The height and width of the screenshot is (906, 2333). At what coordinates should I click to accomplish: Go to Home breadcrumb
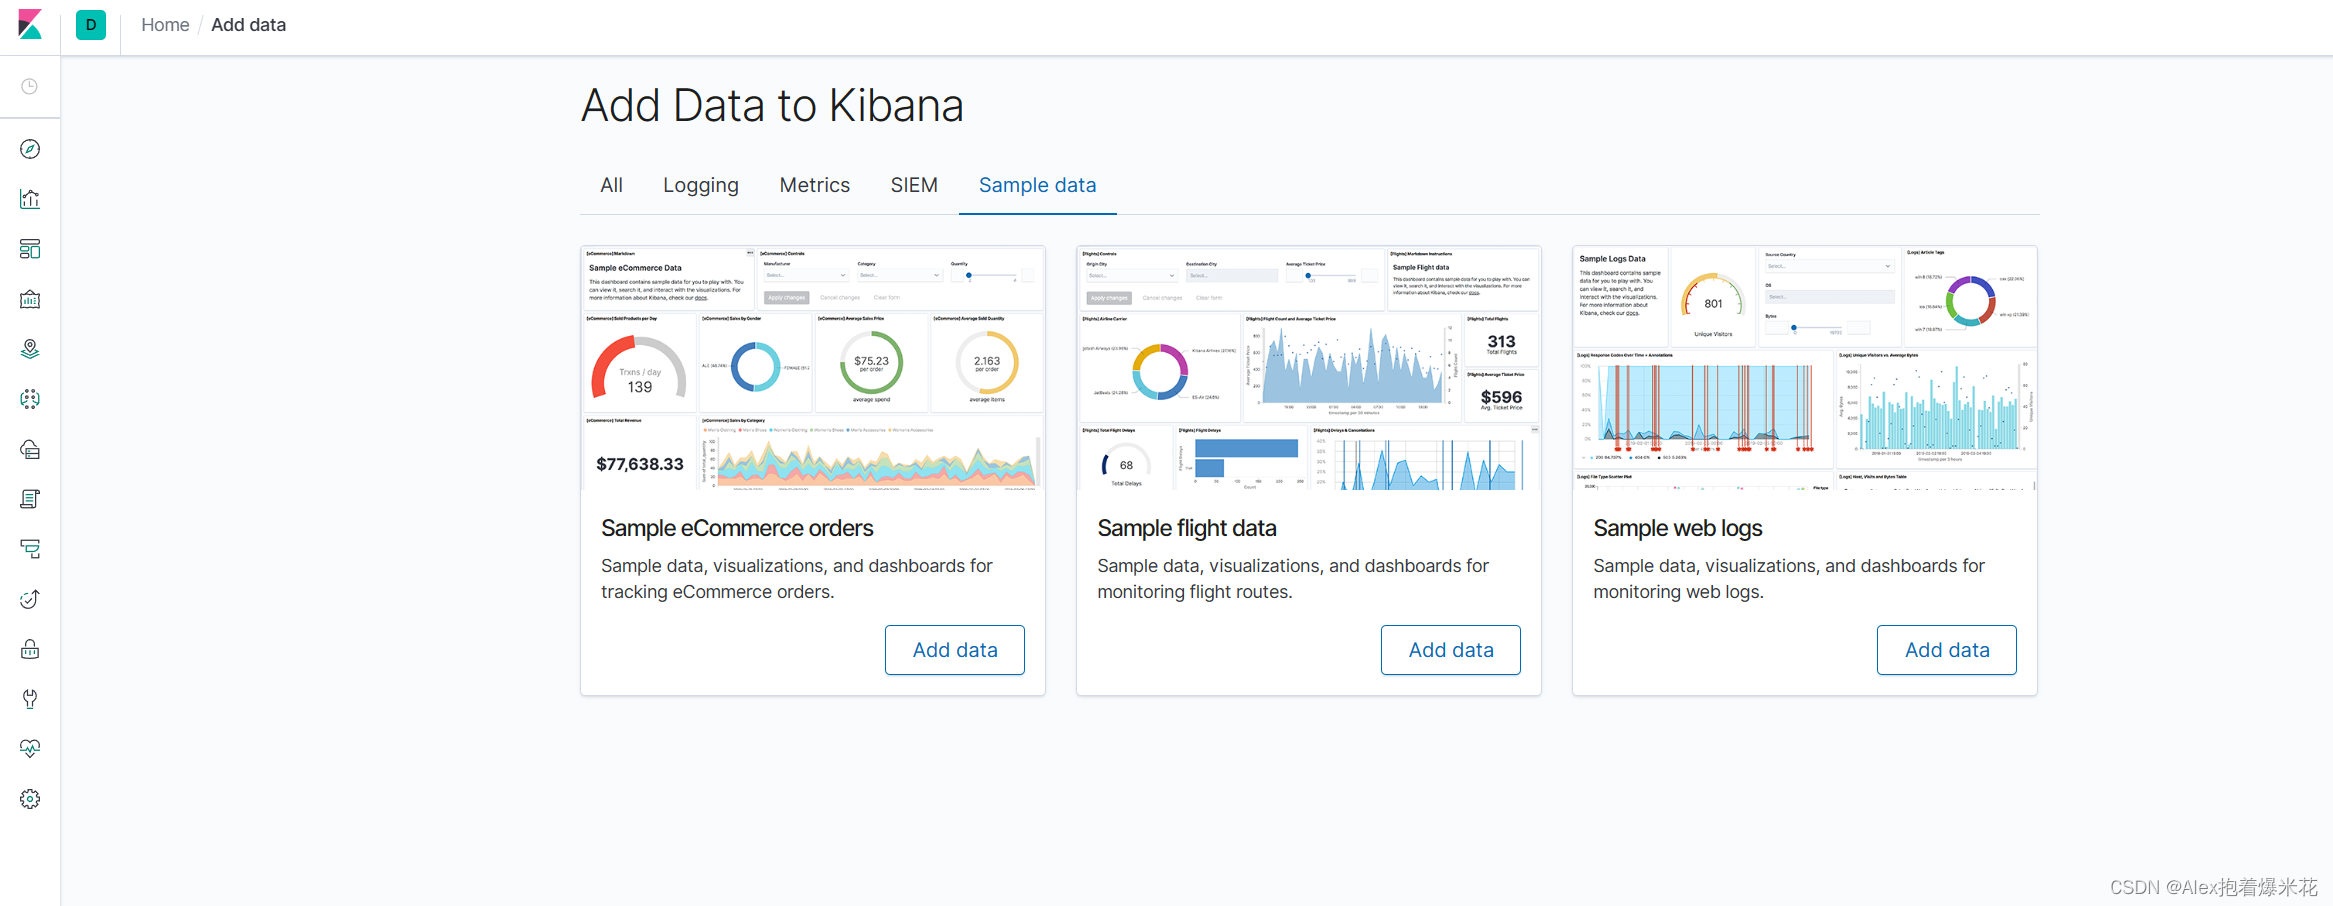tap(165, 25)
